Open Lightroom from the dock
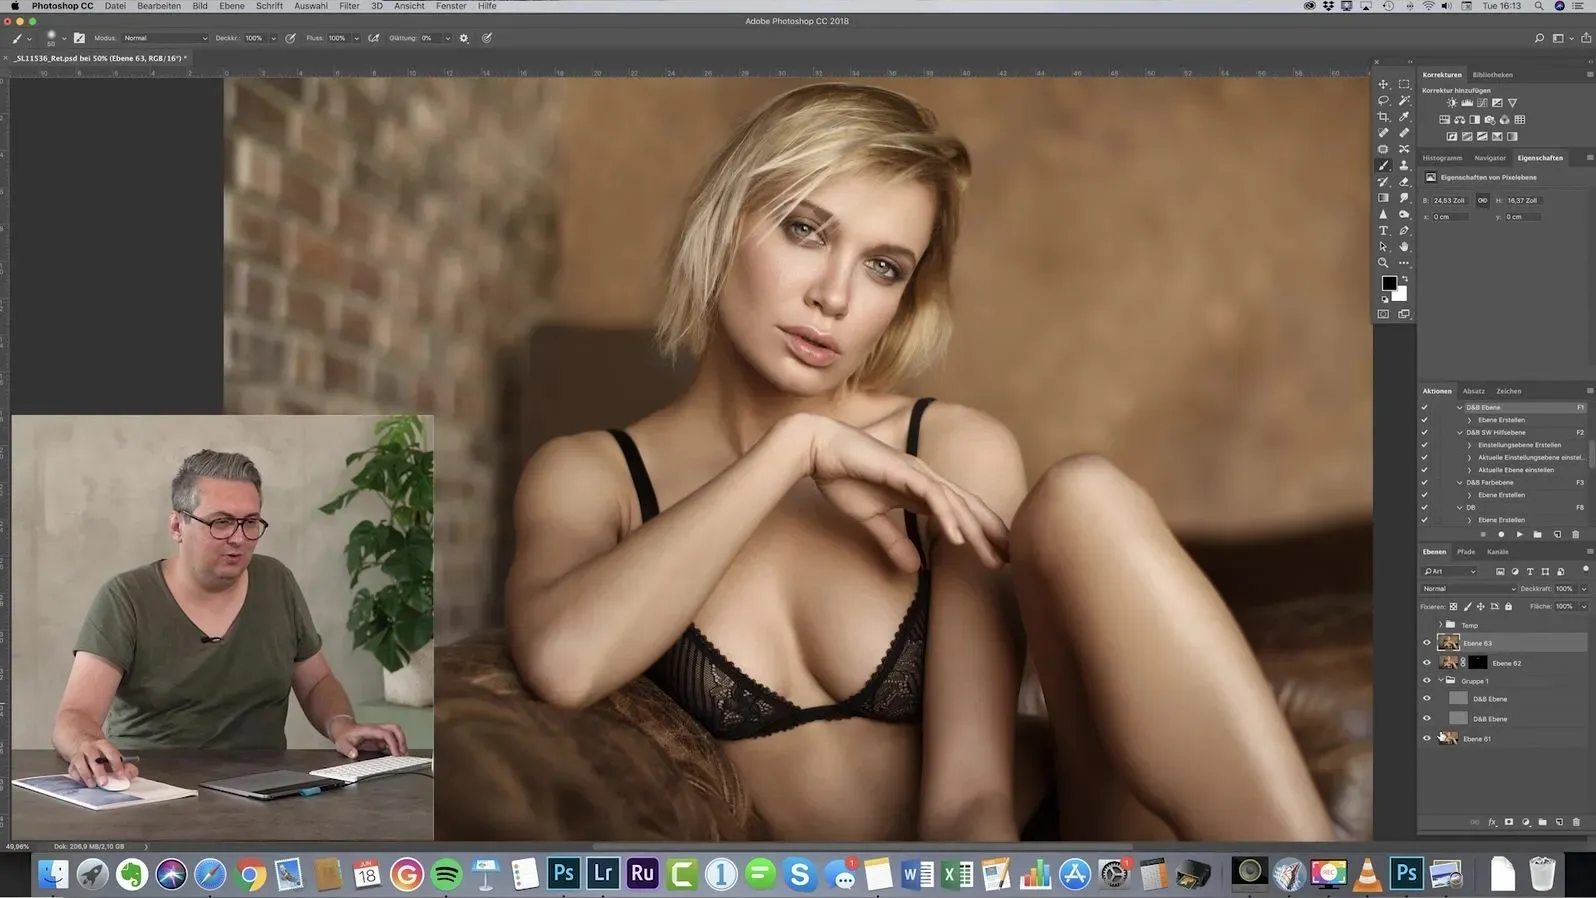 pos(603,873)
